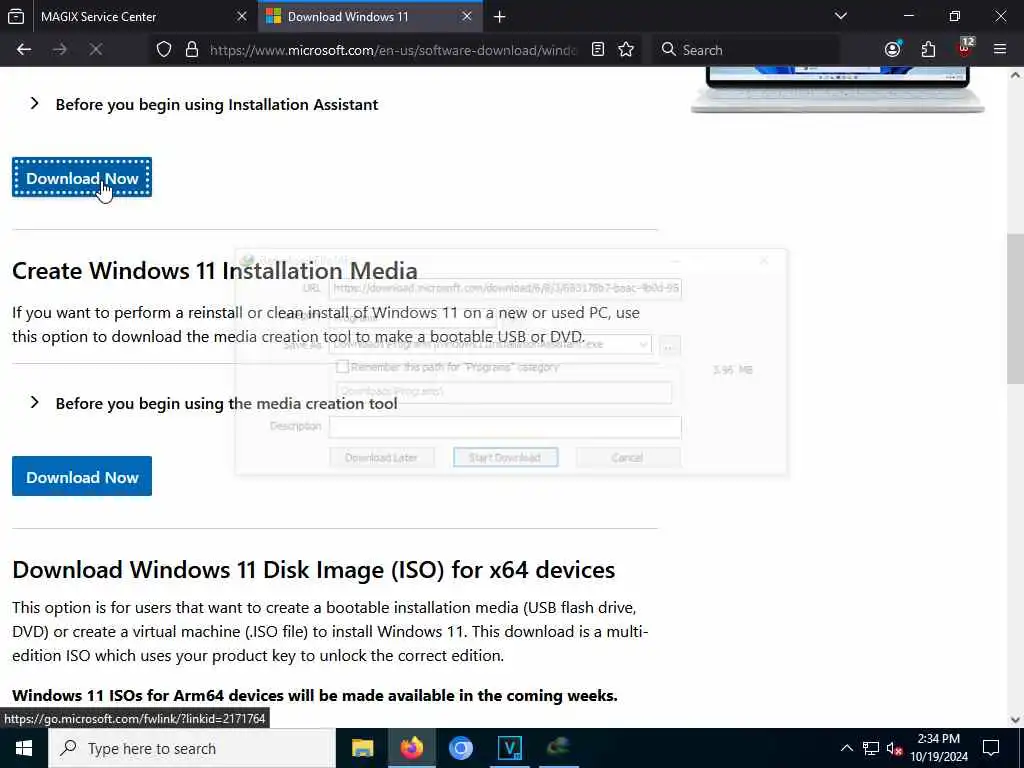1024x768 pixels.
Task: Open the tracking protection shield icon
Action: click(x=164, y=50)
